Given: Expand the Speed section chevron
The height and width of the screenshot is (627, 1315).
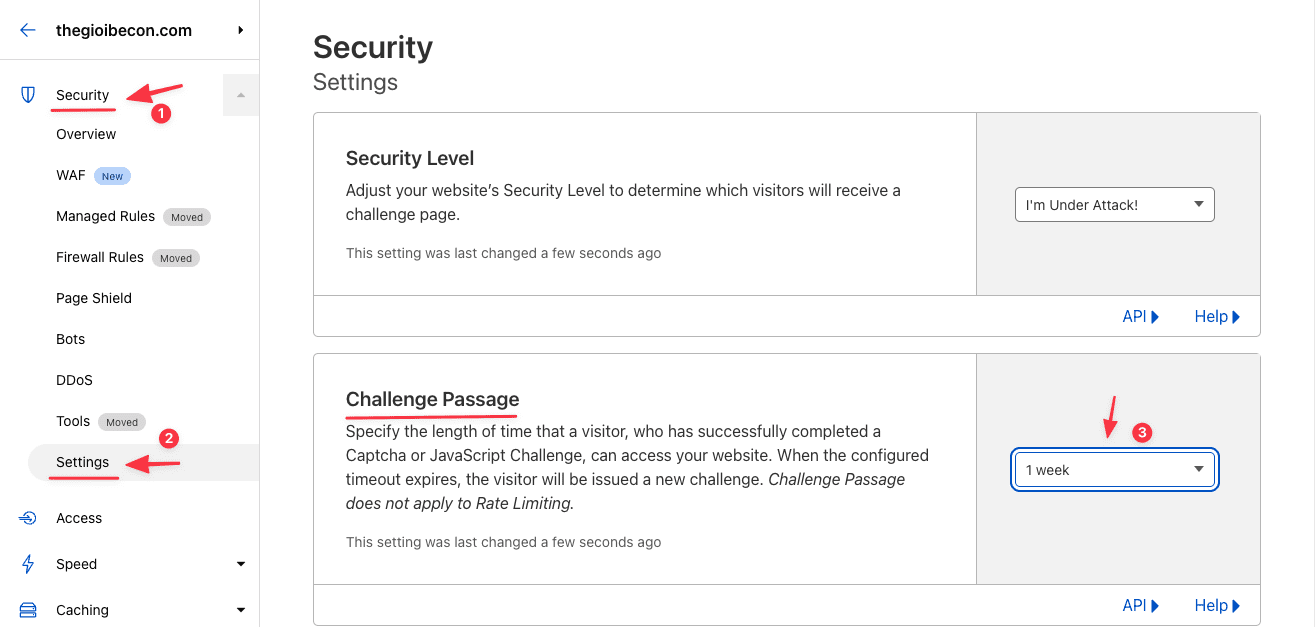Looking at the screenshot, I should pyautogui.click(x=240, y=563).
